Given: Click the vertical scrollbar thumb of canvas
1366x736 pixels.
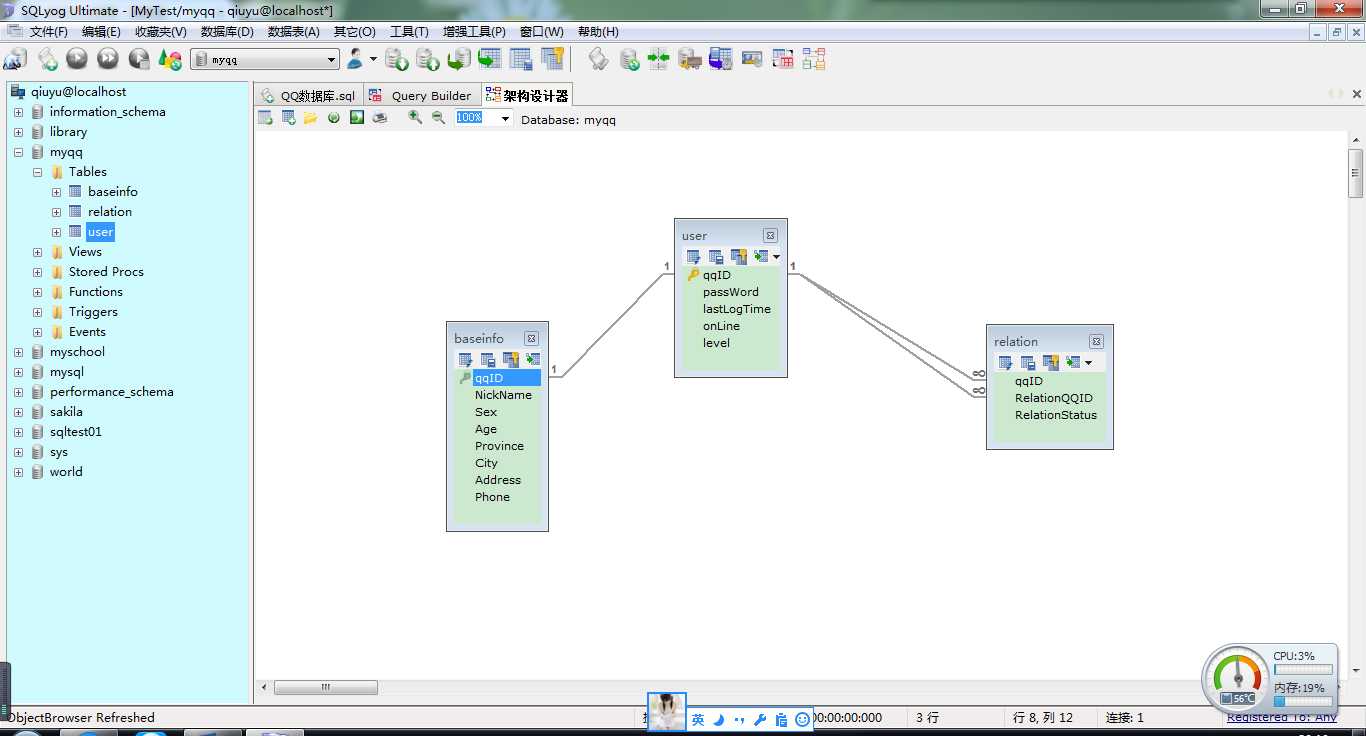Looking at the screenshot, I should 1356,173.
